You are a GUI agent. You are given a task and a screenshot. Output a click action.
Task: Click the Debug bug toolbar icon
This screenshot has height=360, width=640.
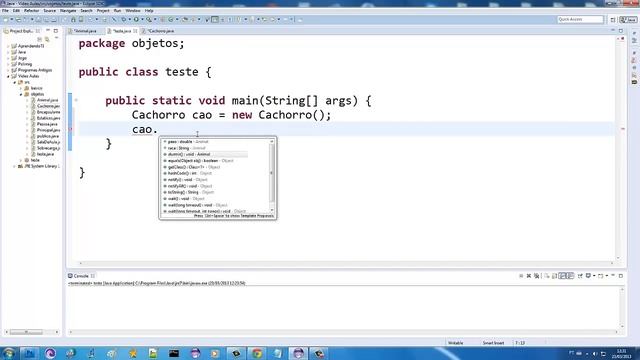pos(124,20)
